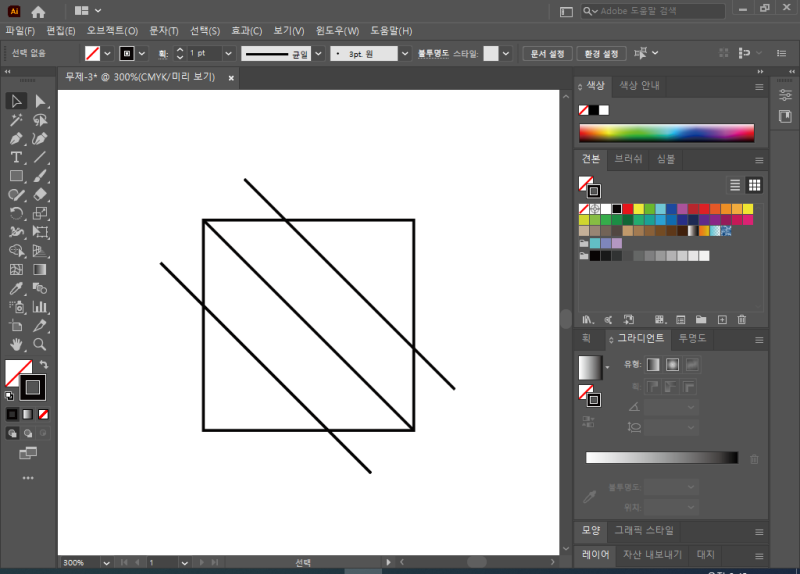Close the 무제-3 document tab
The height and width of the screenshot is (574, 800).
[231, 78]
